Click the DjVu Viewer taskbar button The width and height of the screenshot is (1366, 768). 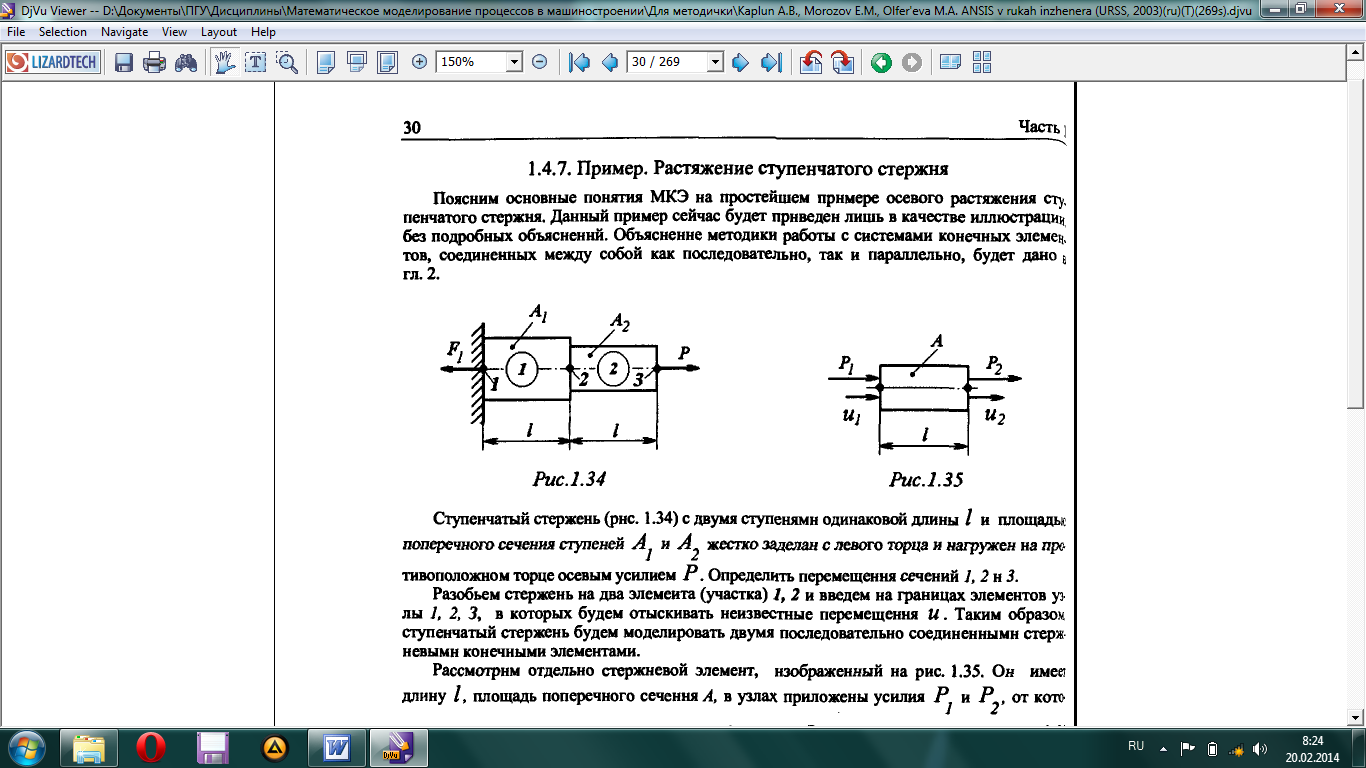tap(400, 748)
